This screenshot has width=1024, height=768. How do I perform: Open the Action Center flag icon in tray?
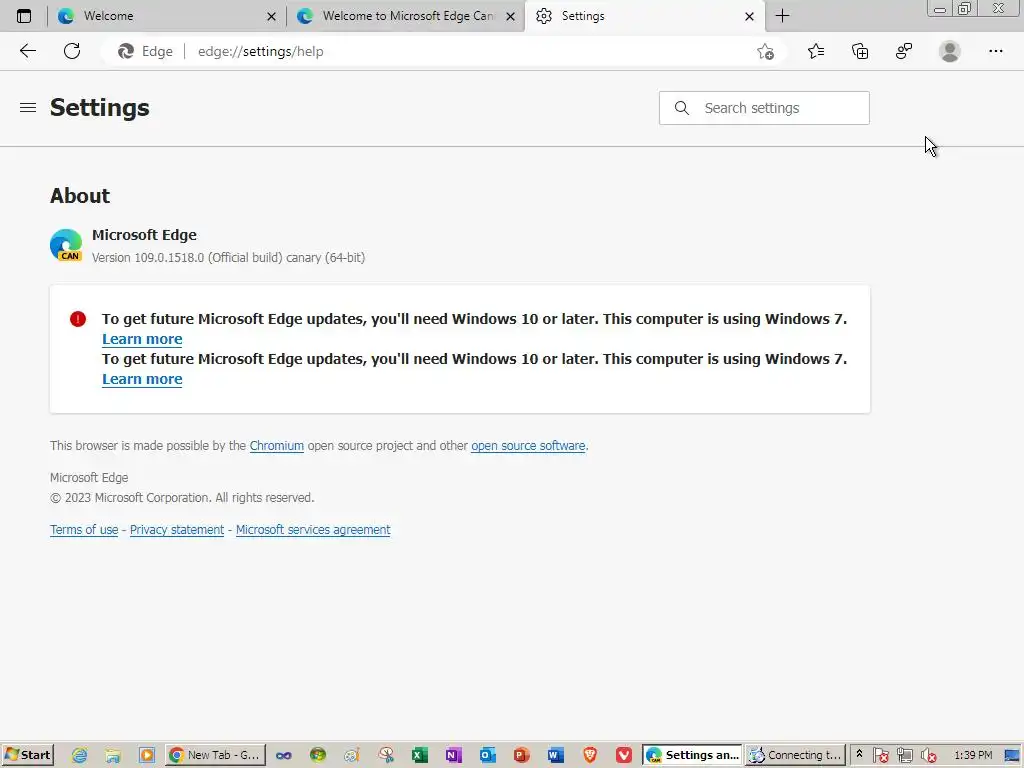(881, 756)
